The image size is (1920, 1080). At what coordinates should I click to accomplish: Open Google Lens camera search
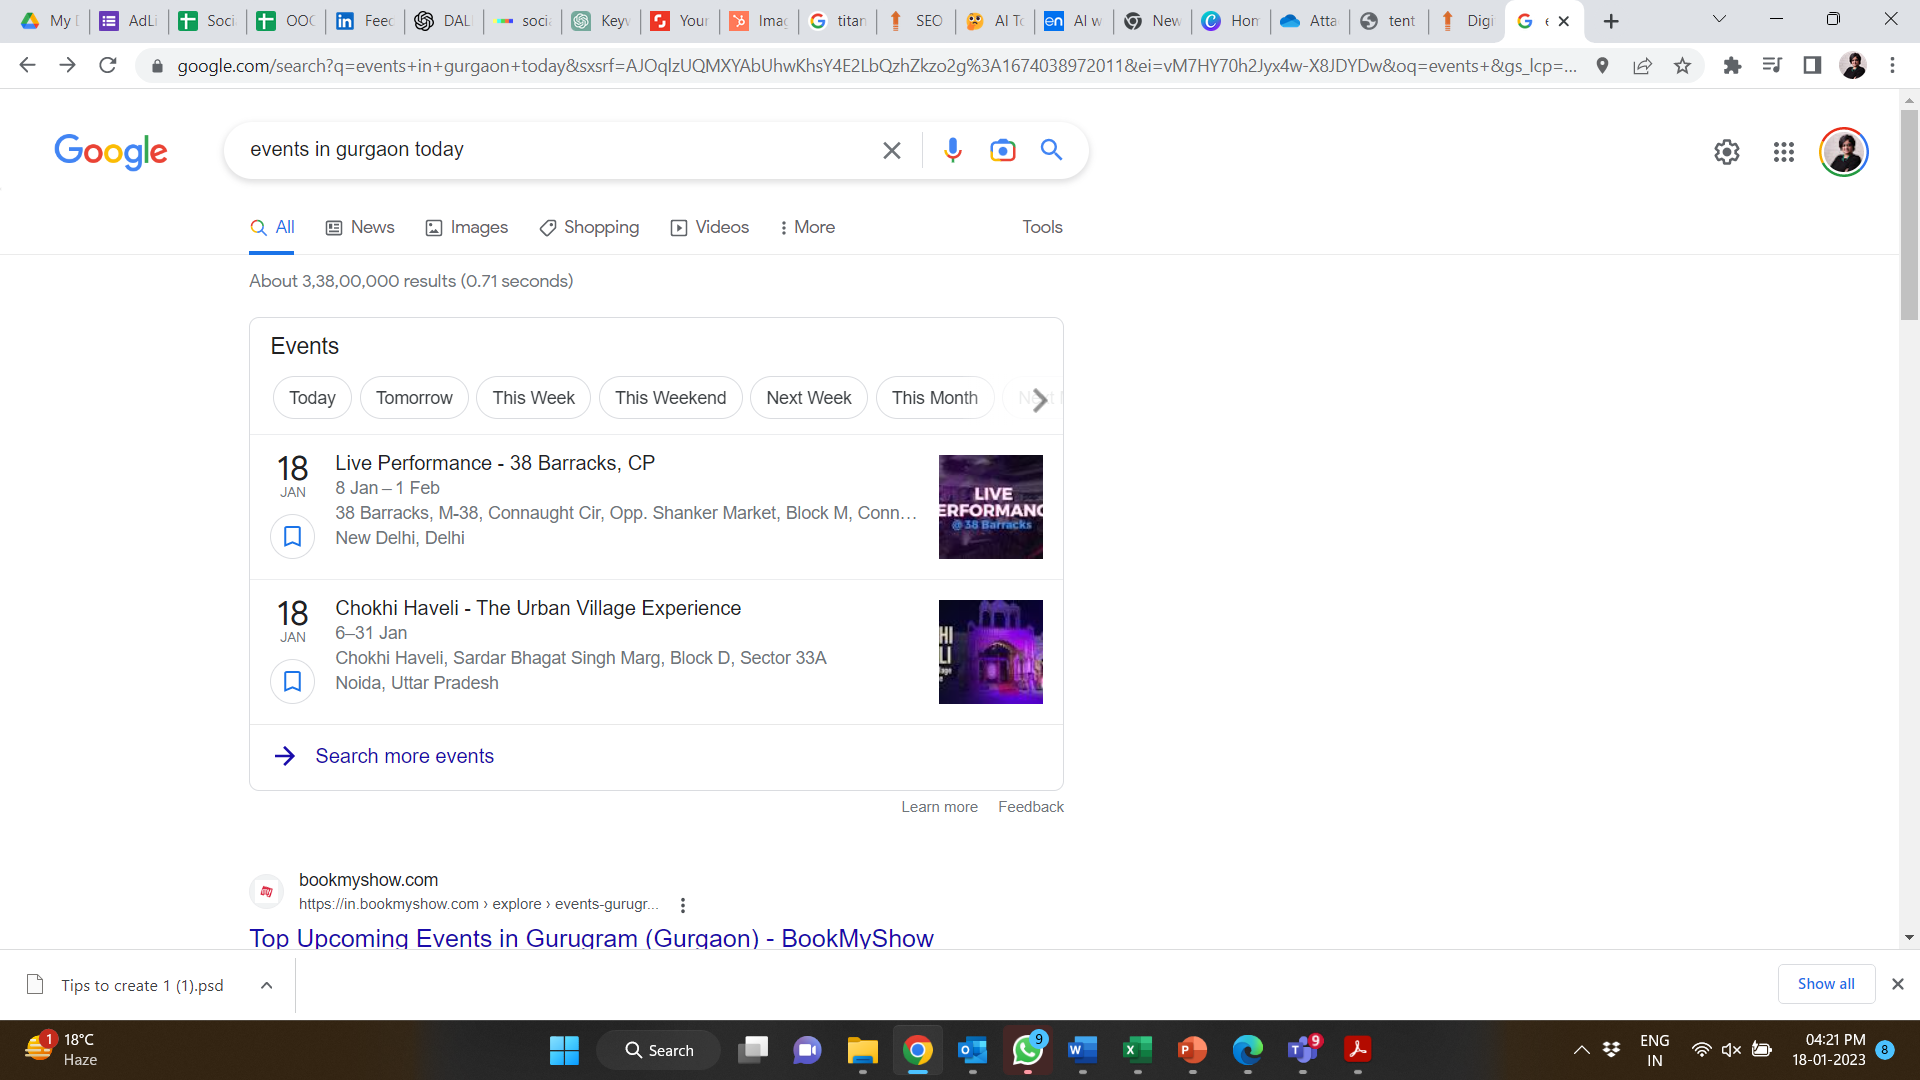coord(1003,150)
